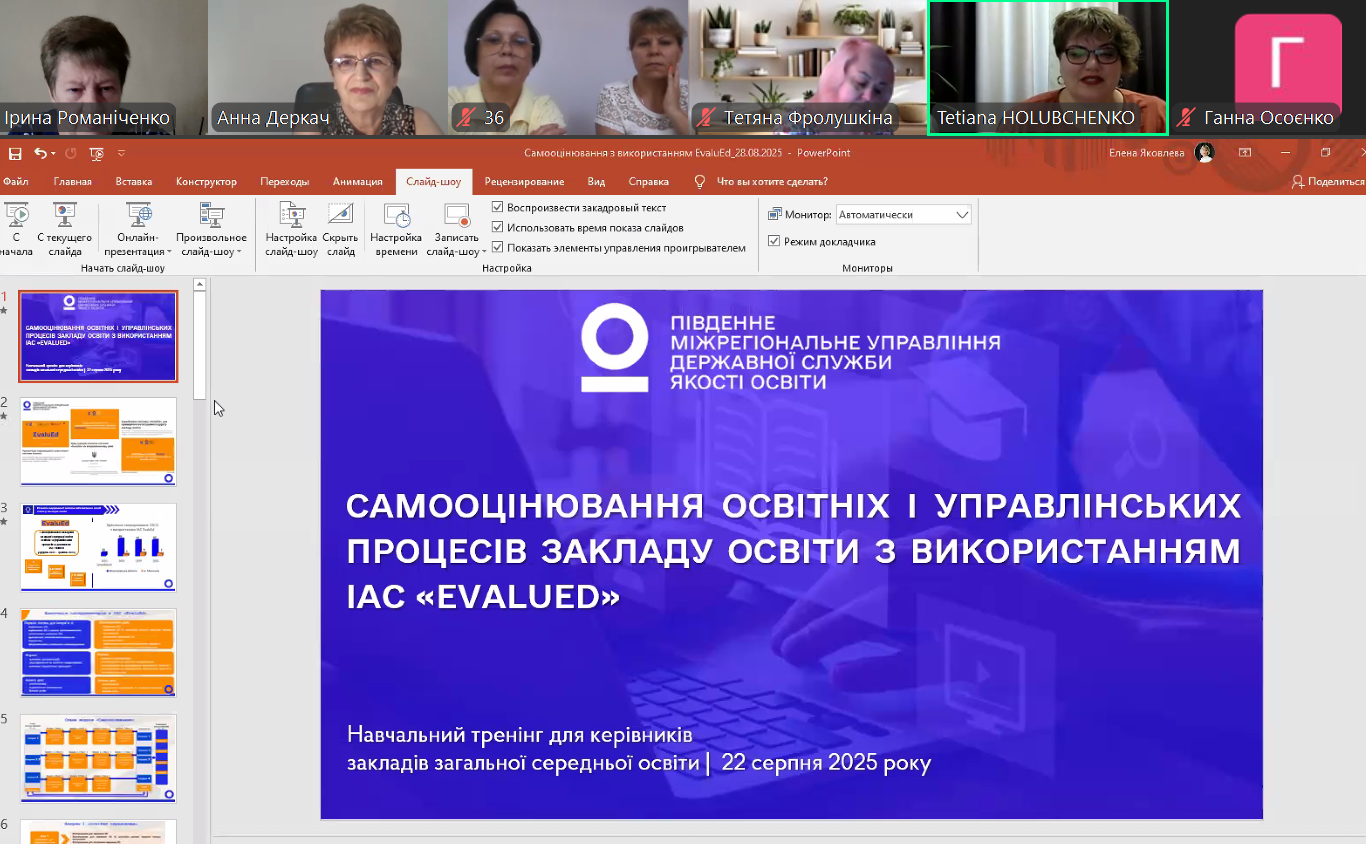Undo the last action
The width and height of the screenshot is (1366, 844).
[40, 153]
